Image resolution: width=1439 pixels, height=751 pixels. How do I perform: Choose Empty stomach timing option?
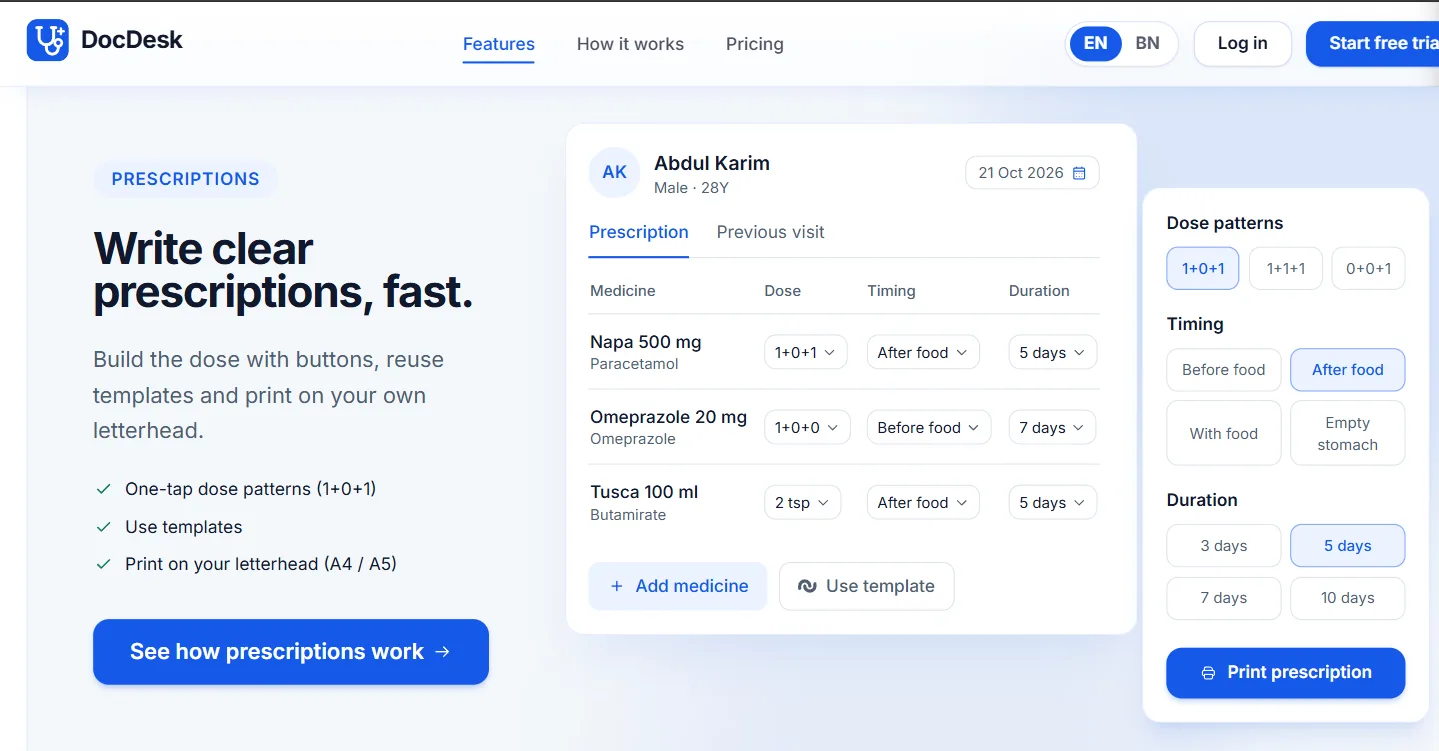click(1348, 433)
